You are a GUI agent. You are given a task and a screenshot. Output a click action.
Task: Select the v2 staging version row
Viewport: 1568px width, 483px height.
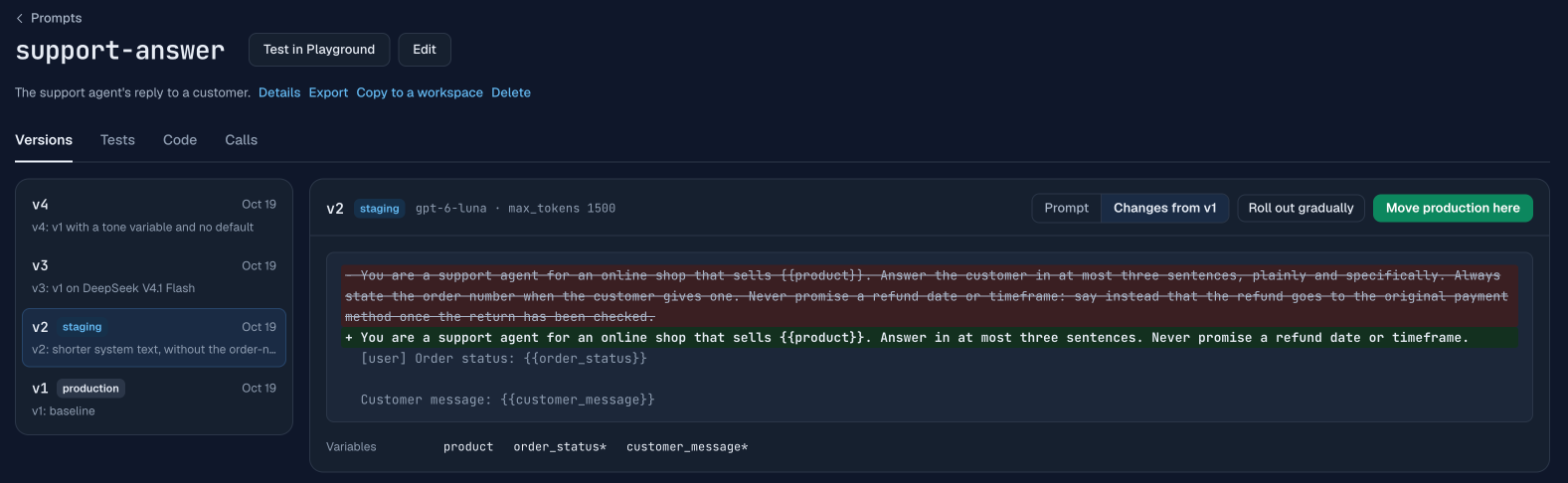(154, 337)
